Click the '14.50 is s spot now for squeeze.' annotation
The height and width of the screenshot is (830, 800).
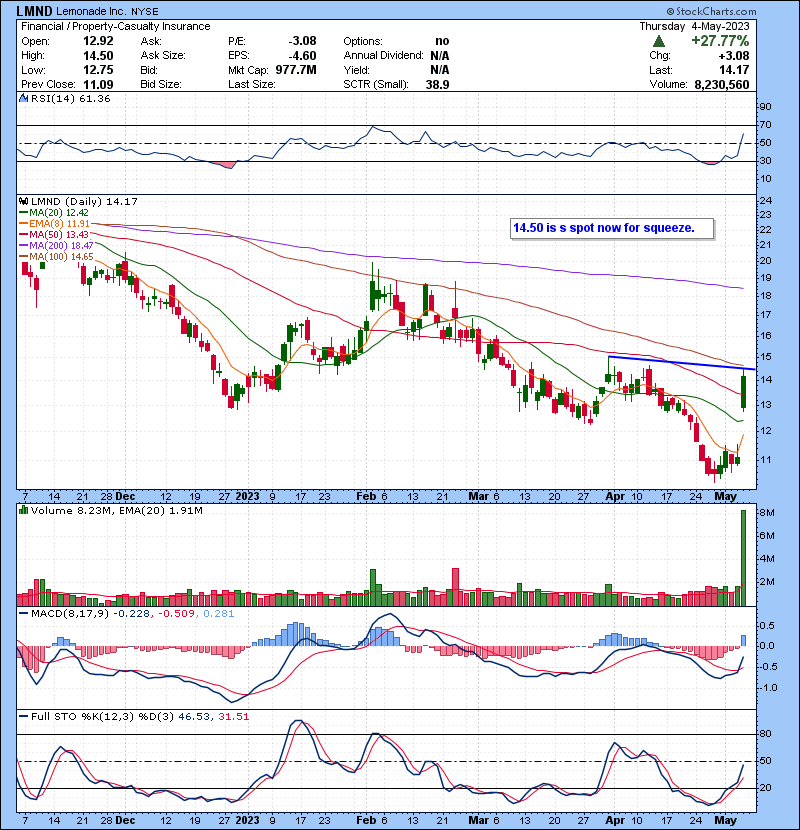pos(612,228)
